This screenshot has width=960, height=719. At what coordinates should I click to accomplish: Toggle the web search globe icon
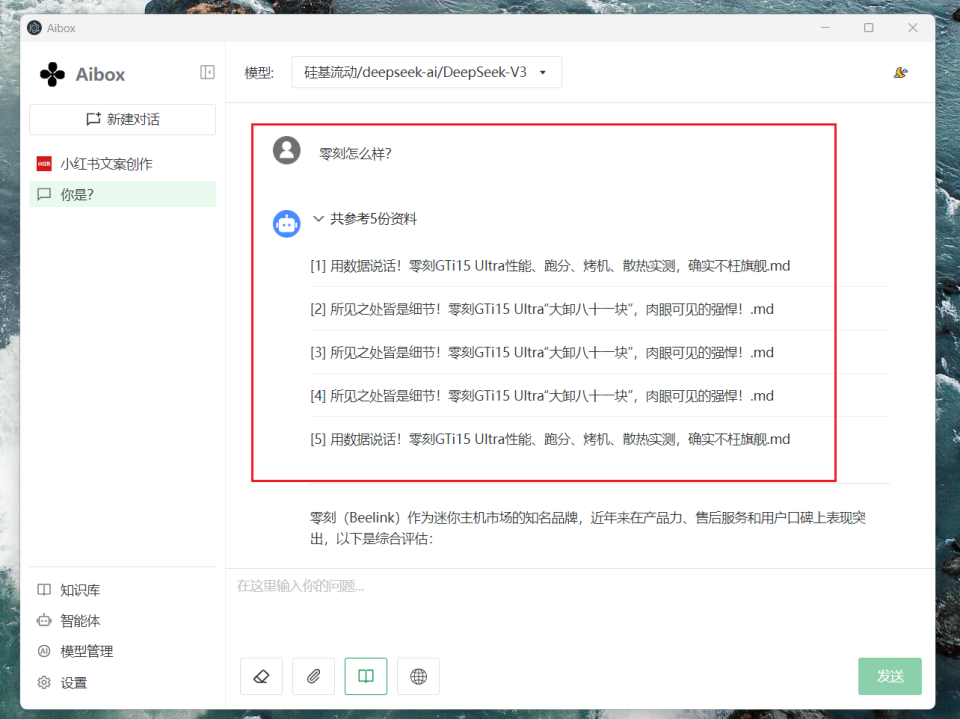pos(418,676)
